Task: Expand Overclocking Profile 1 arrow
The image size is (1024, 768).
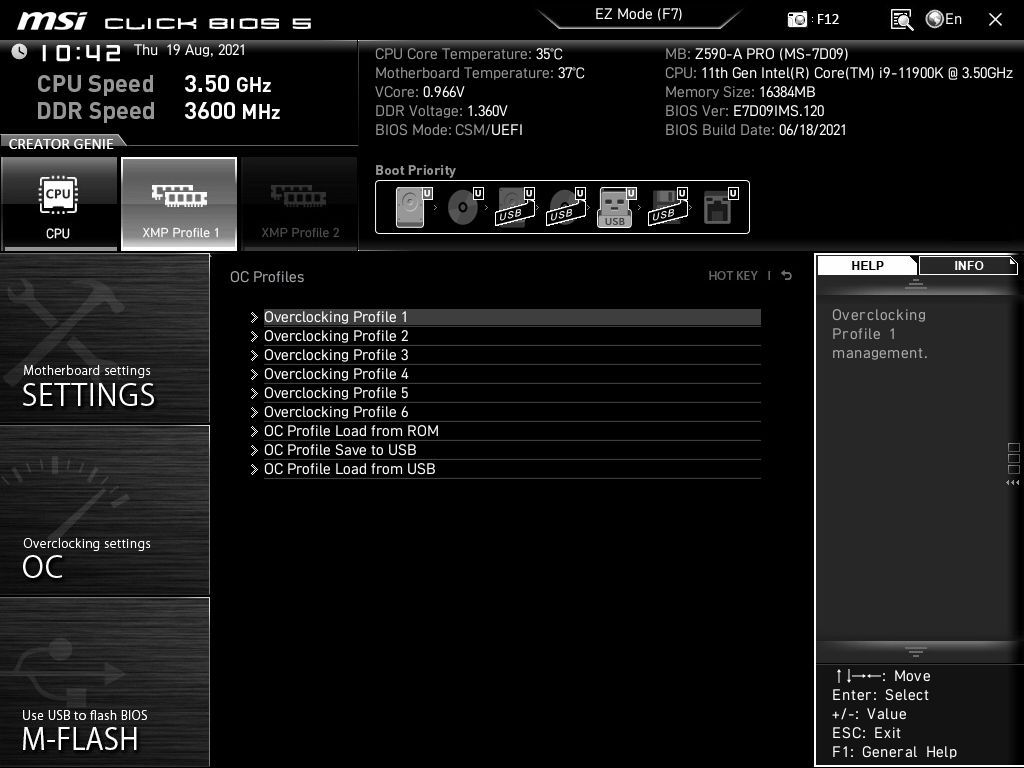Action: [x=254, y=317]
